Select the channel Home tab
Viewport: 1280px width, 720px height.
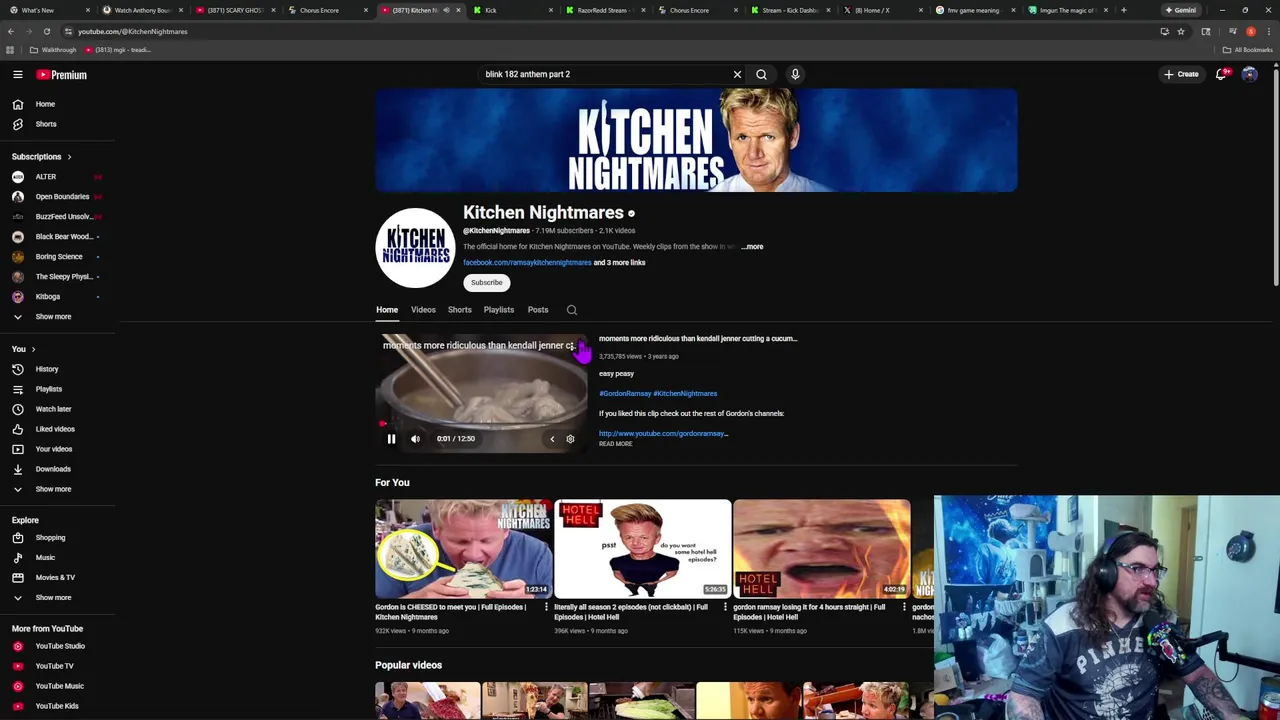pyautogui.click(x=387, y=310)
